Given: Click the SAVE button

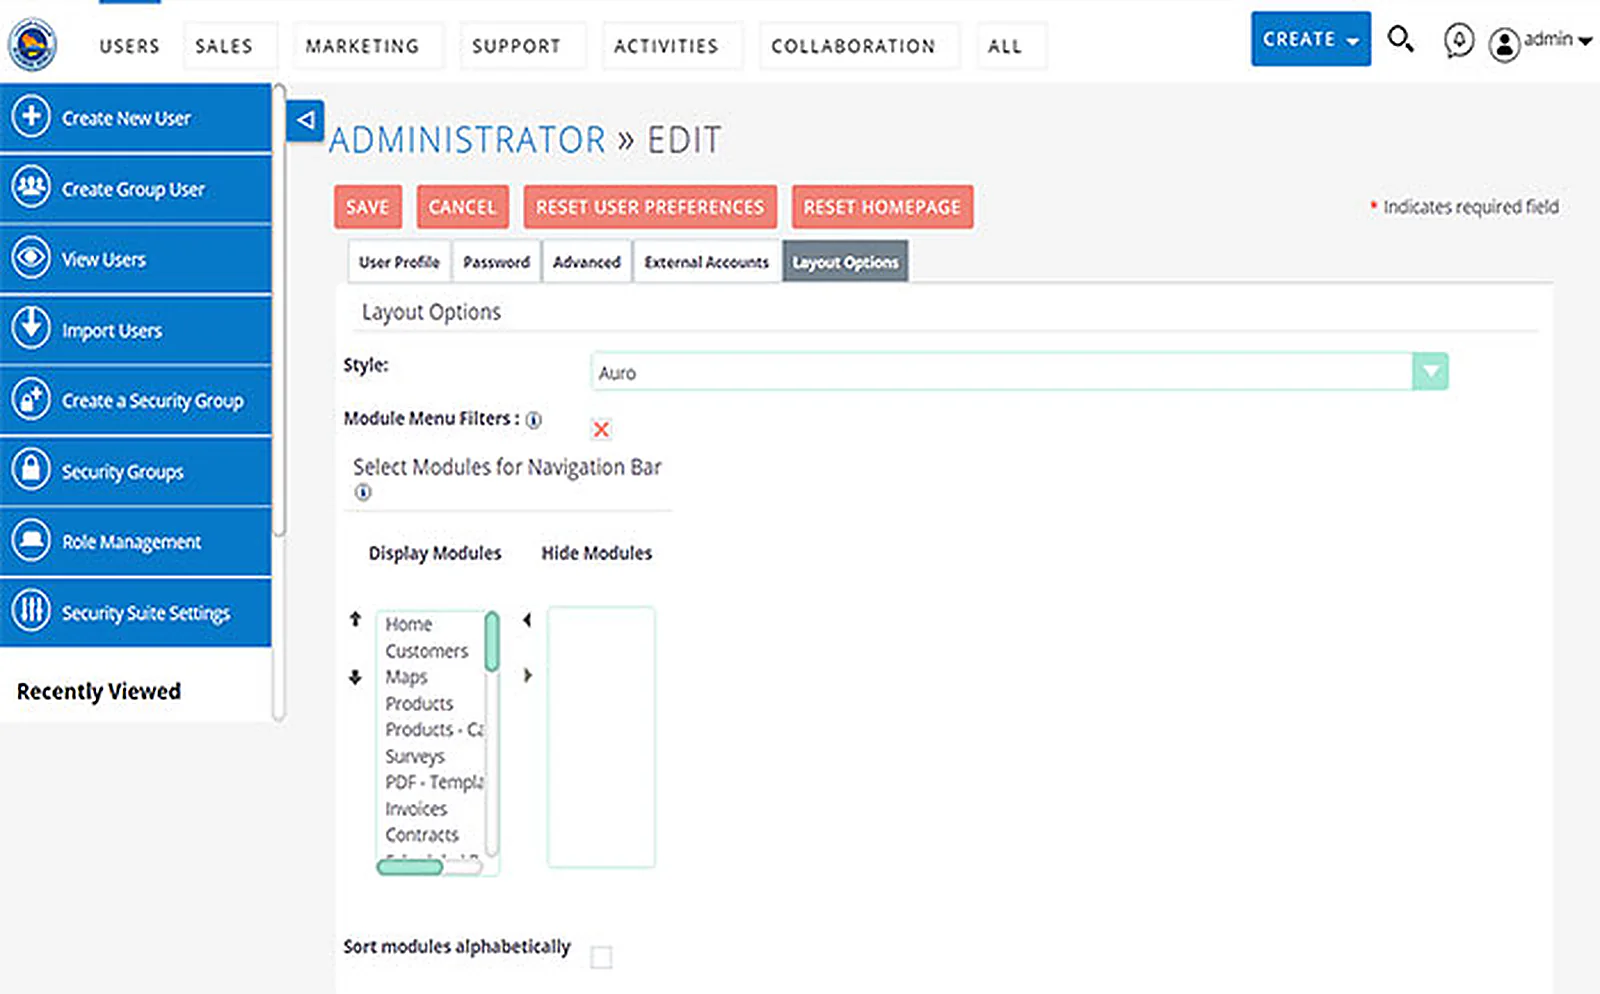Looking at the screenshot, I should (368, 207).
